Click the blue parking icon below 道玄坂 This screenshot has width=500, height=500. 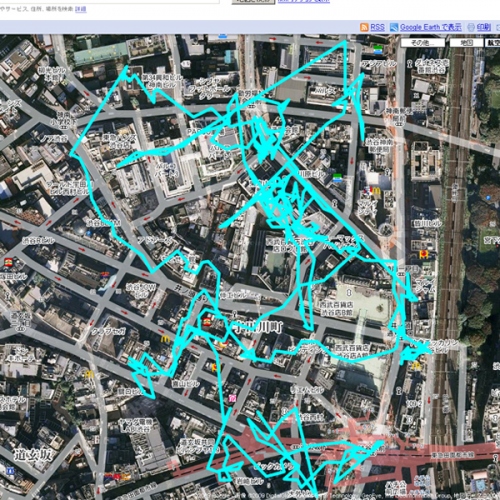pyautogui.click(x=10, y=471)
